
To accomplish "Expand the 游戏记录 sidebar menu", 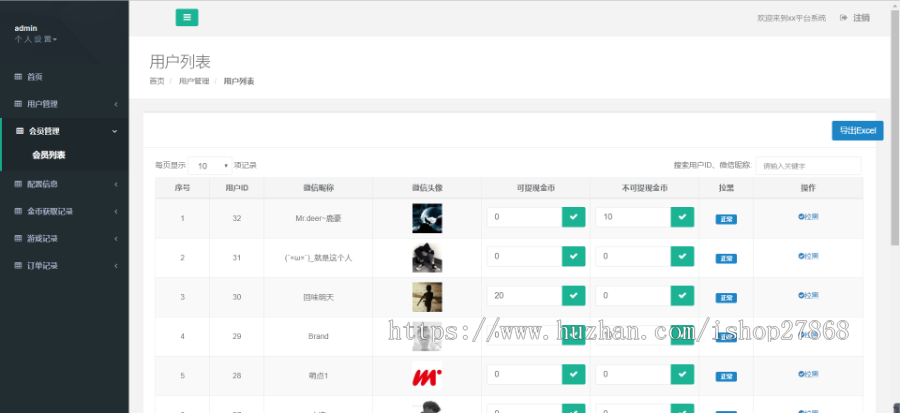I will 64,238.
